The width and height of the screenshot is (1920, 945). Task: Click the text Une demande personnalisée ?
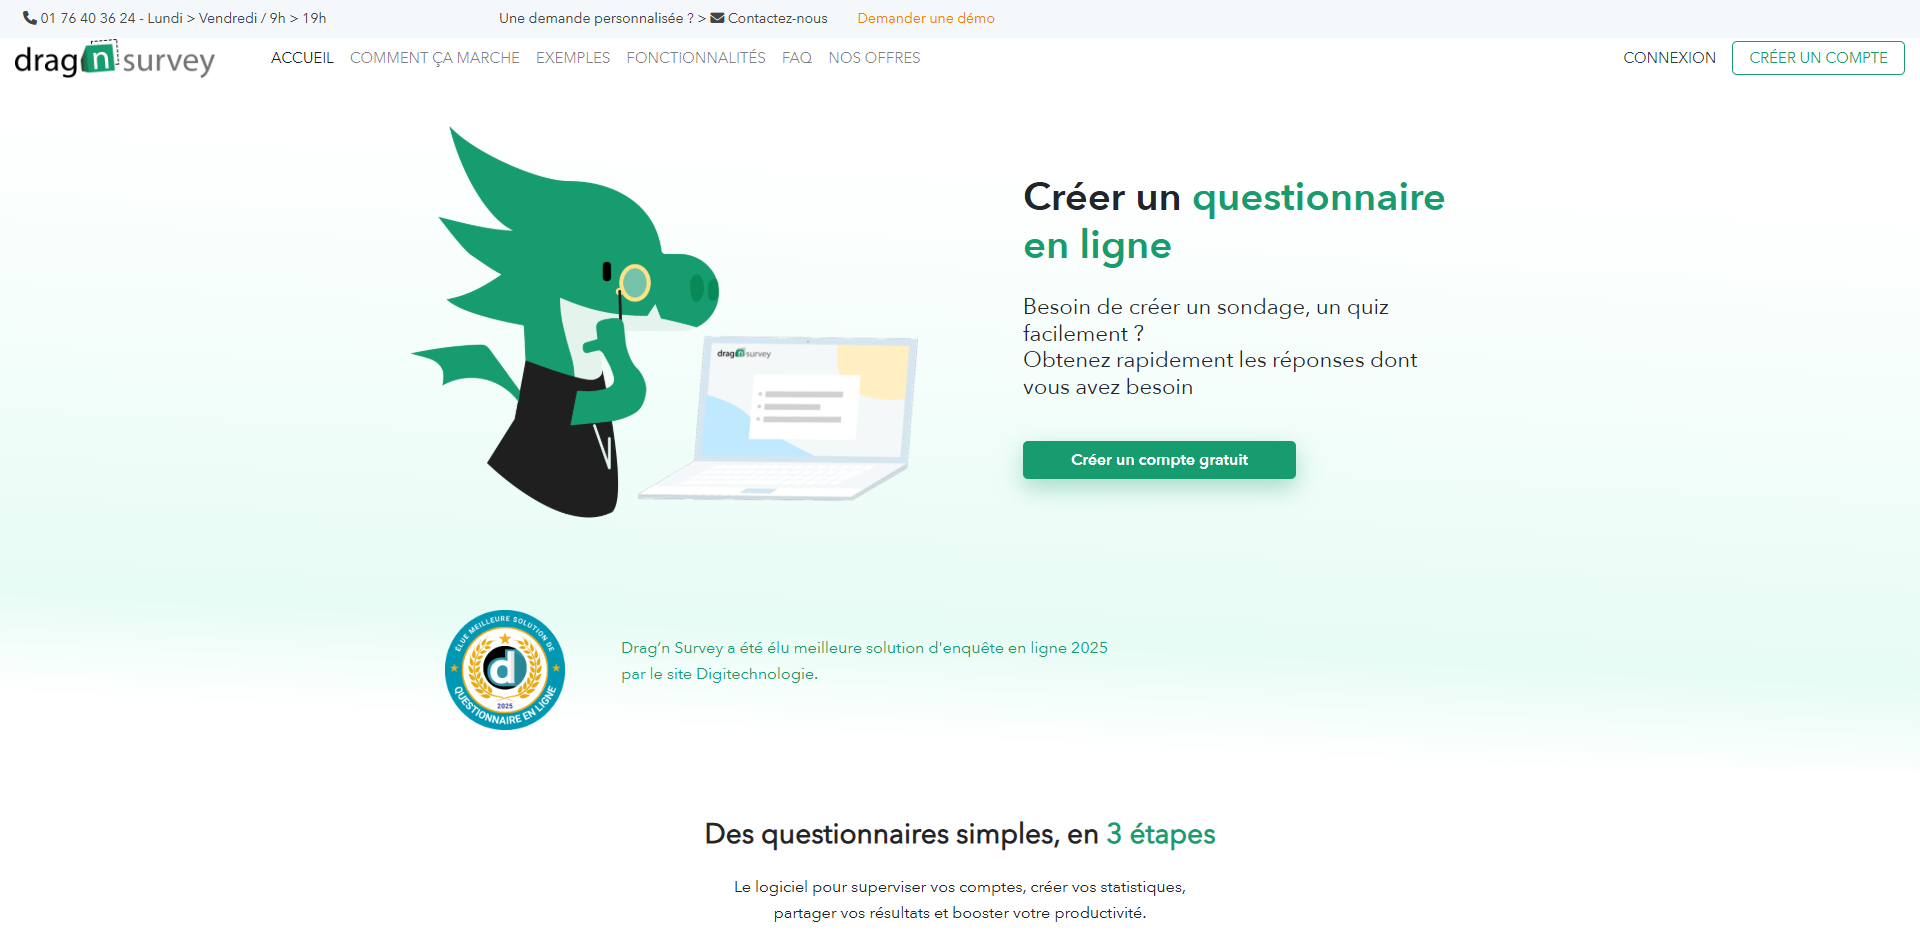596,18
